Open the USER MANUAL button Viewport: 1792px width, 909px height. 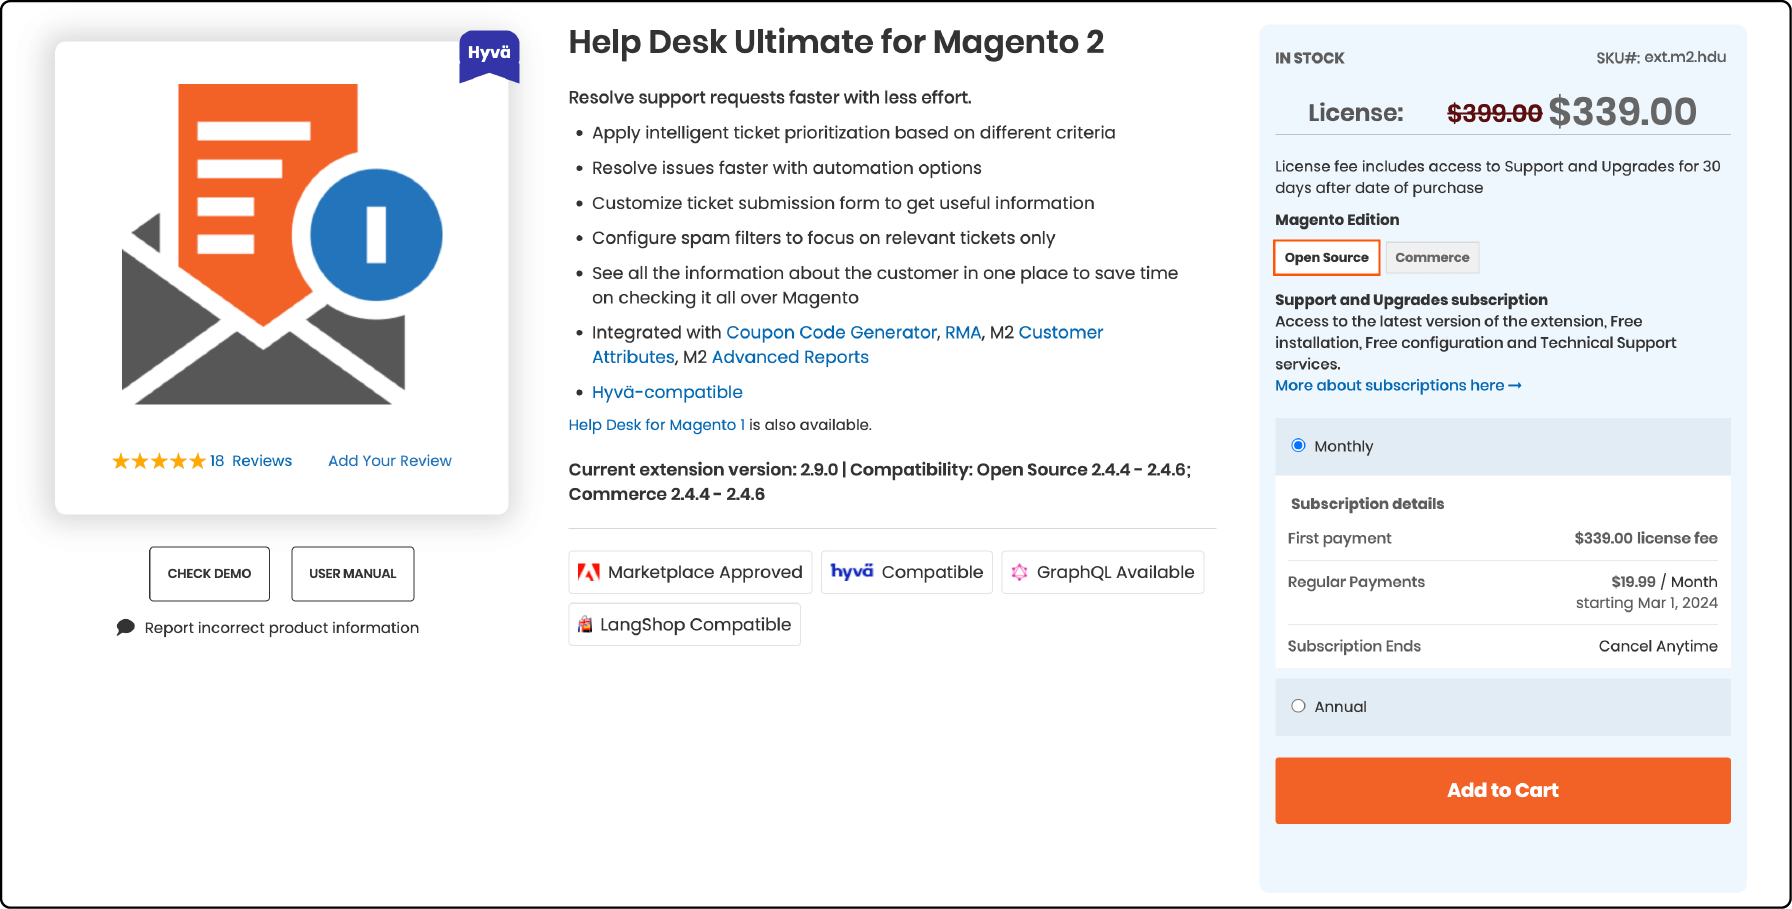pyautogui.click(x=353, y=574)
